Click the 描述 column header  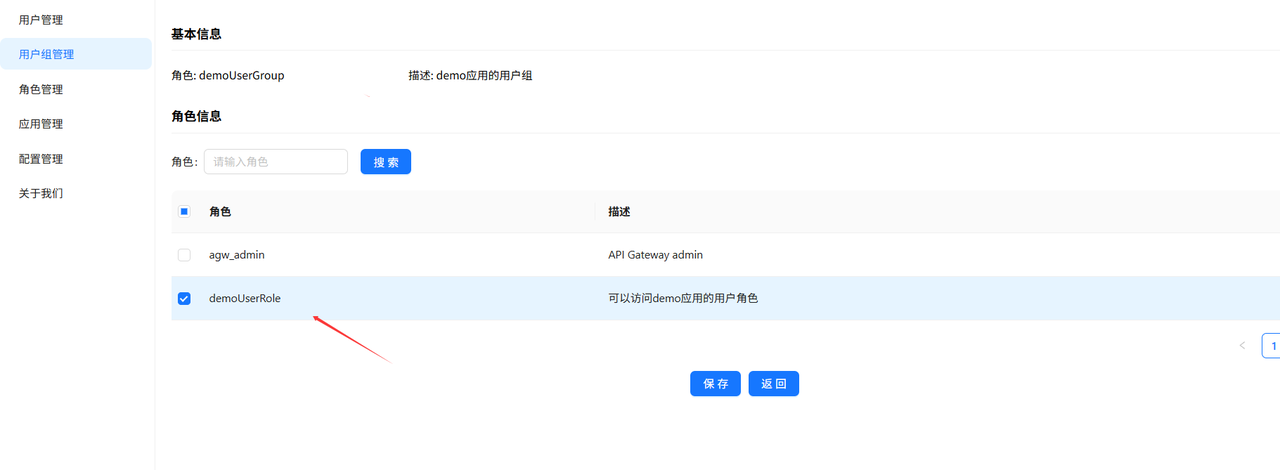[x=619, y=212]
